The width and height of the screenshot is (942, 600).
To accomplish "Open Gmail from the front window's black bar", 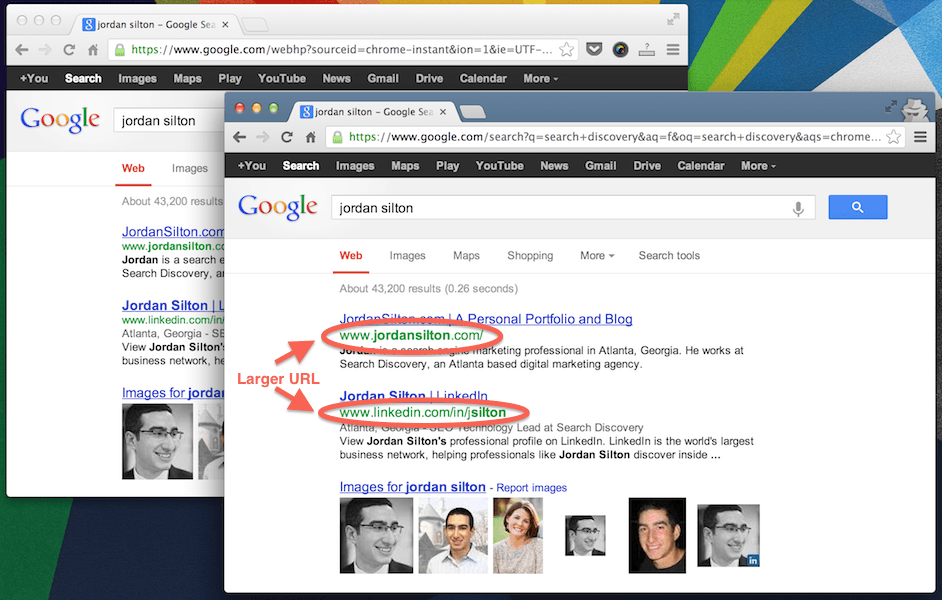I will click(601, 166).
